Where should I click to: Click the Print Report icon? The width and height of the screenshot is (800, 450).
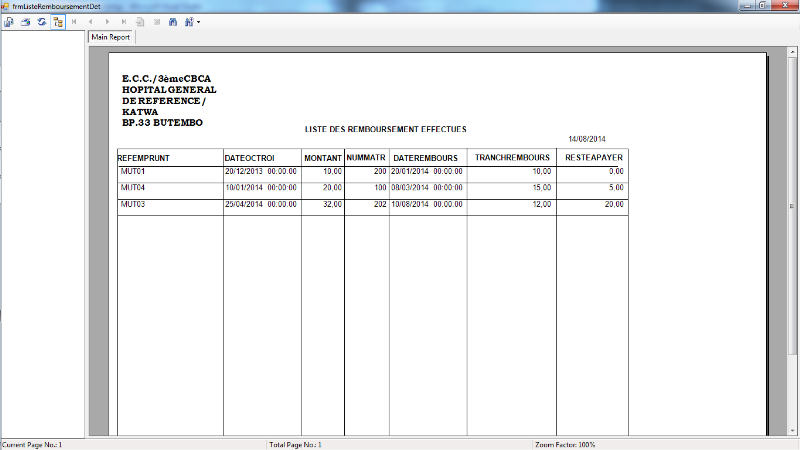(x=26, y=22)
